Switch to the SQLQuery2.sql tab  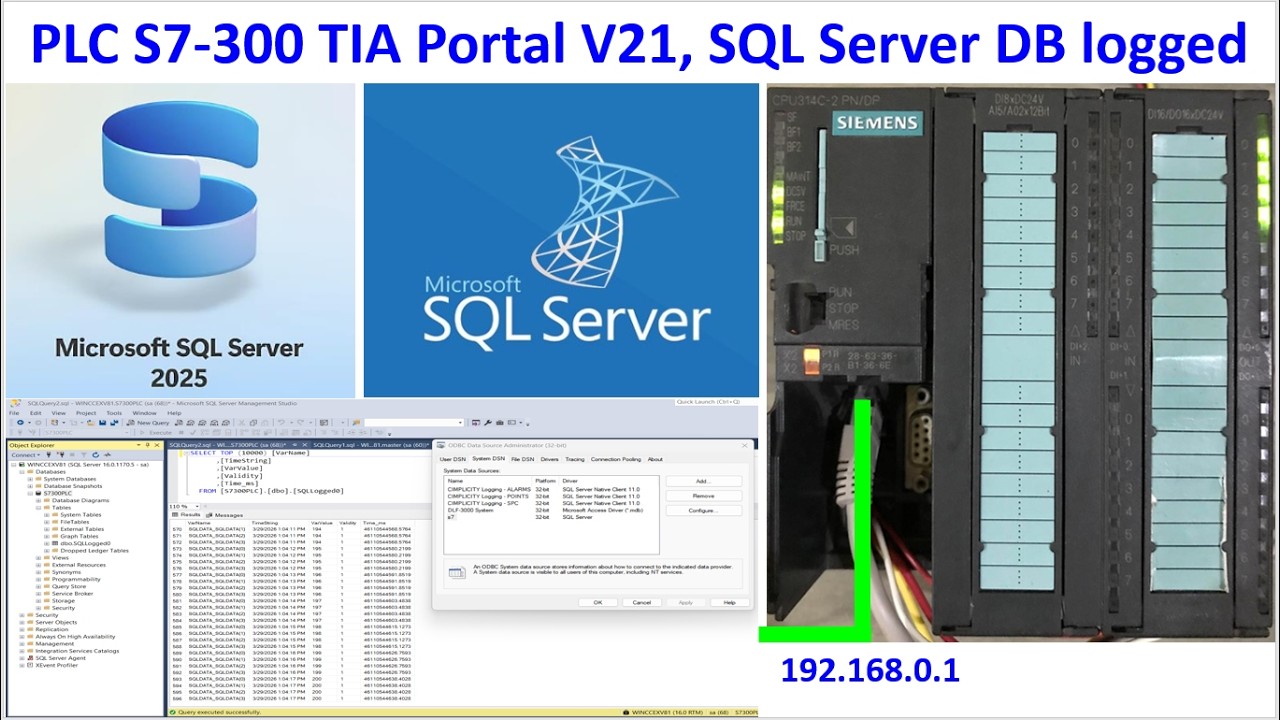pyautogui.click(x=238, y=445)
